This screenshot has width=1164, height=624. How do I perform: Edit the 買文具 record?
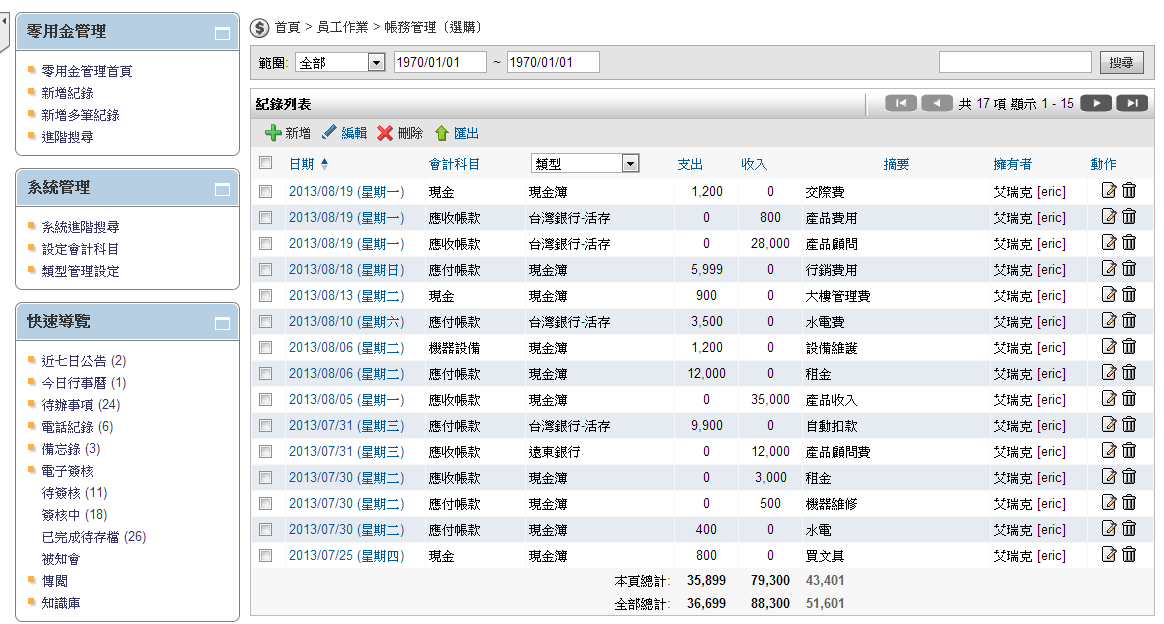pyautogui.click(x=1109, y=554)
